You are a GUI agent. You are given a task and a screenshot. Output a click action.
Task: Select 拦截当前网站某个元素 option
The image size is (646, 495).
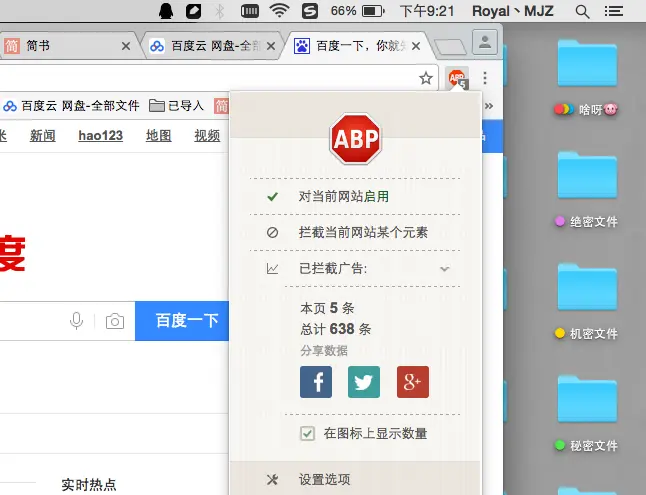[x=355, y=232]
